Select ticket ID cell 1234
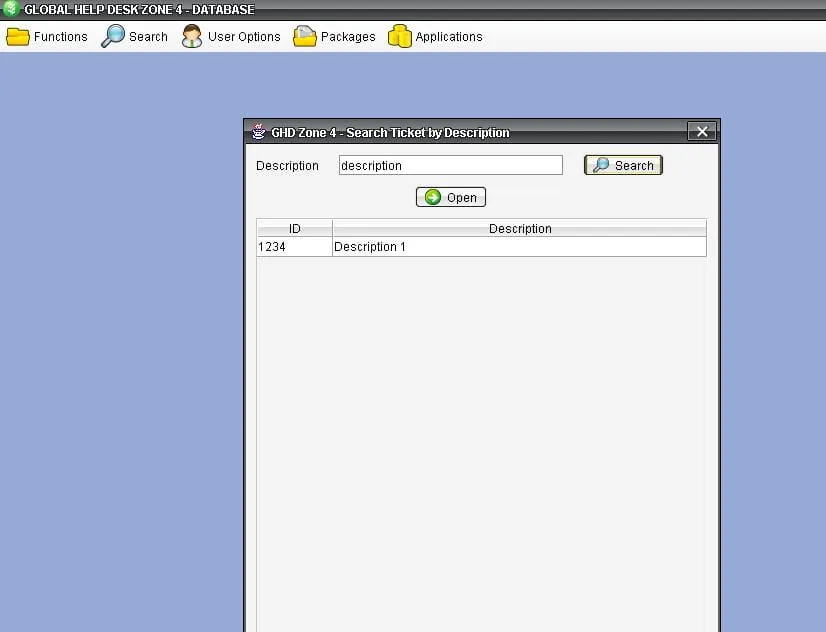This screenshot has height=632, width=826. (x=294, y=246)
